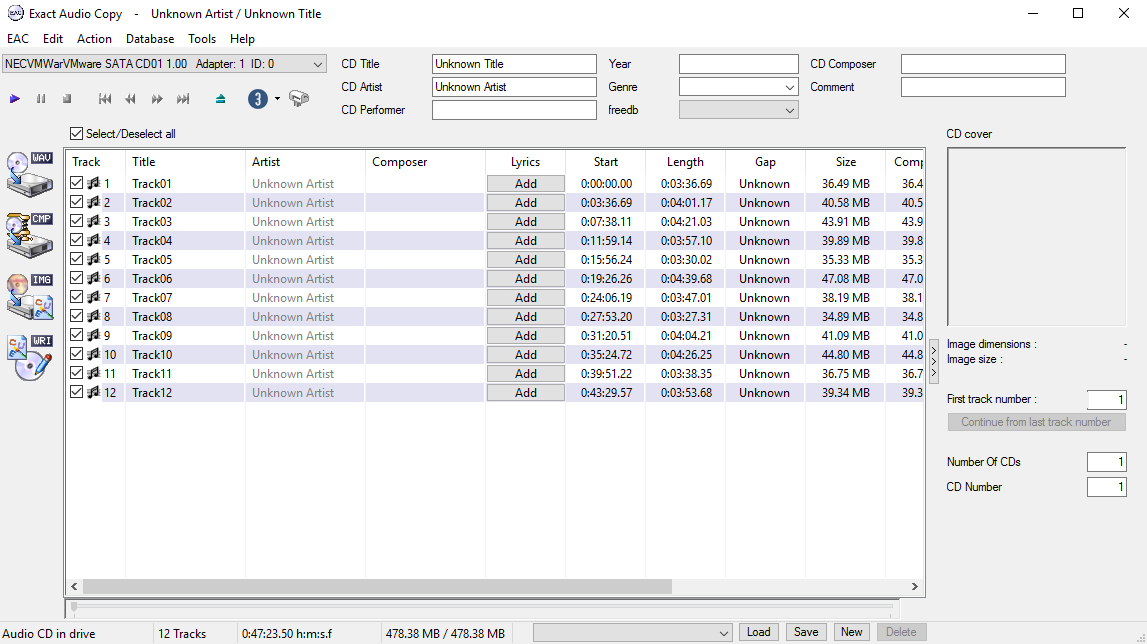Click the fast forward button
The image size is (1147, 644).
(157, 99)
